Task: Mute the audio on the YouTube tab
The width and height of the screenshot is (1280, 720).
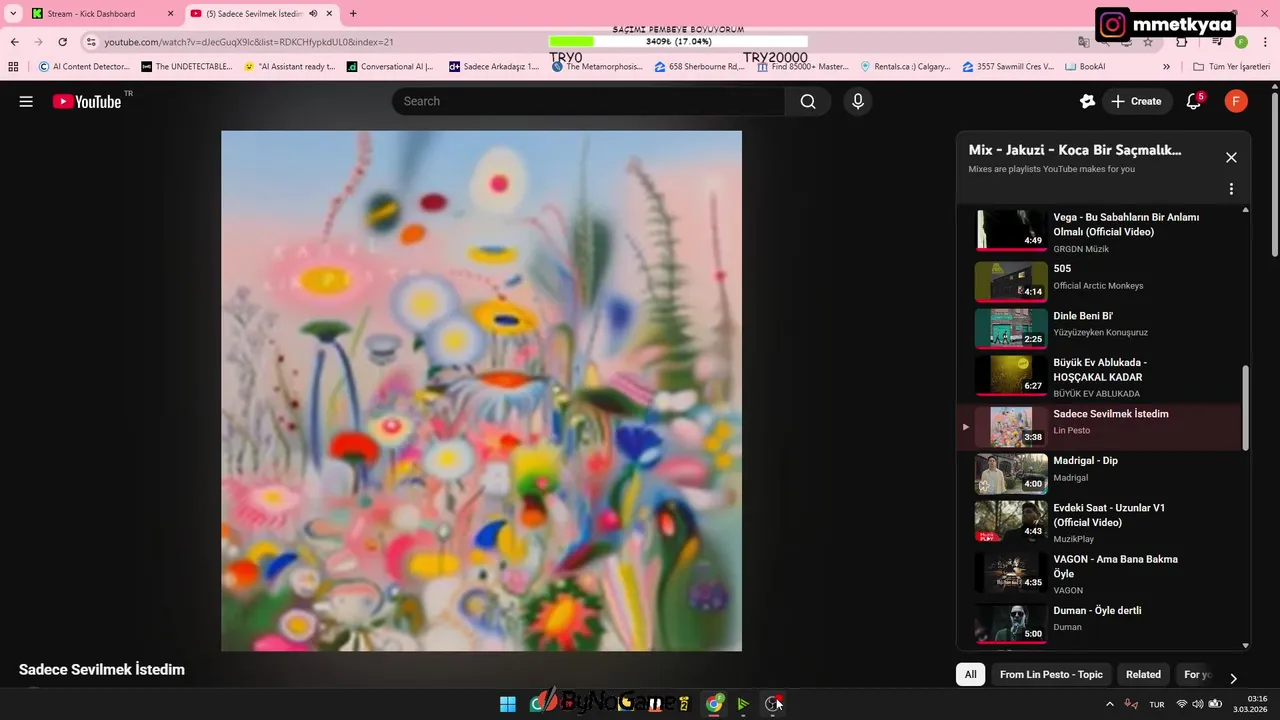Action: (313, 14)
